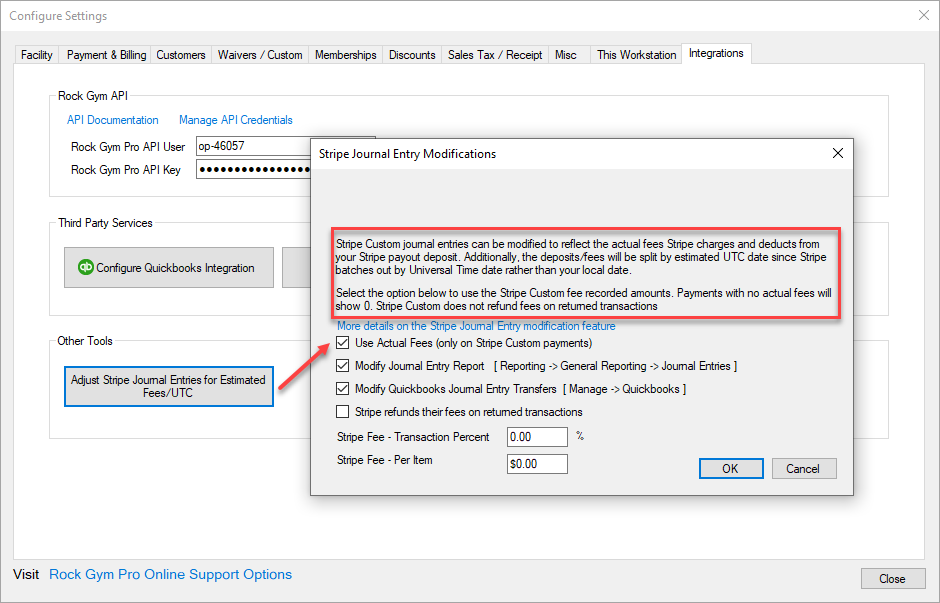940x603 pixels.
Task: Click the Stripe Fee Per Item field
Action: coord(537,464)
